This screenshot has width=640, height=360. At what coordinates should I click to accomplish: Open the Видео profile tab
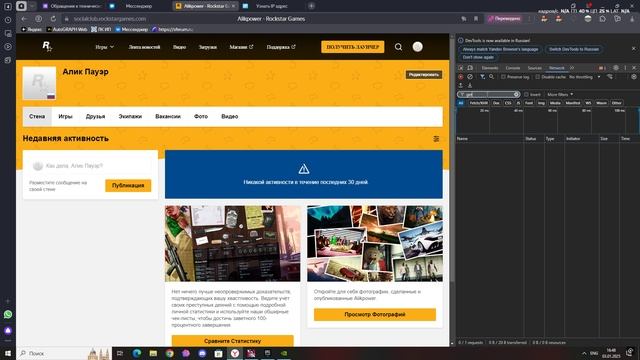[229, 116]
